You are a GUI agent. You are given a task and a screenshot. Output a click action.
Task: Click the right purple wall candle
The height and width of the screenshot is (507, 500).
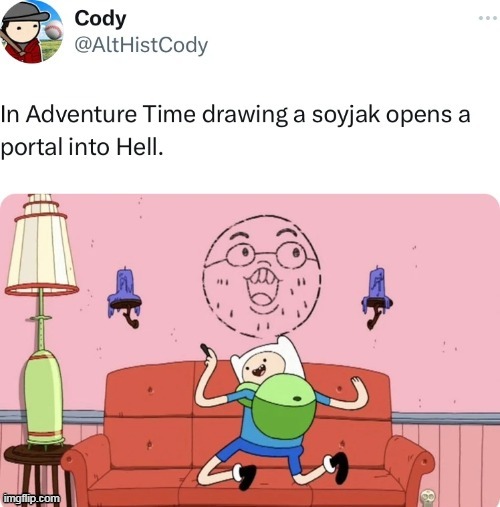[x=377, y=295]
